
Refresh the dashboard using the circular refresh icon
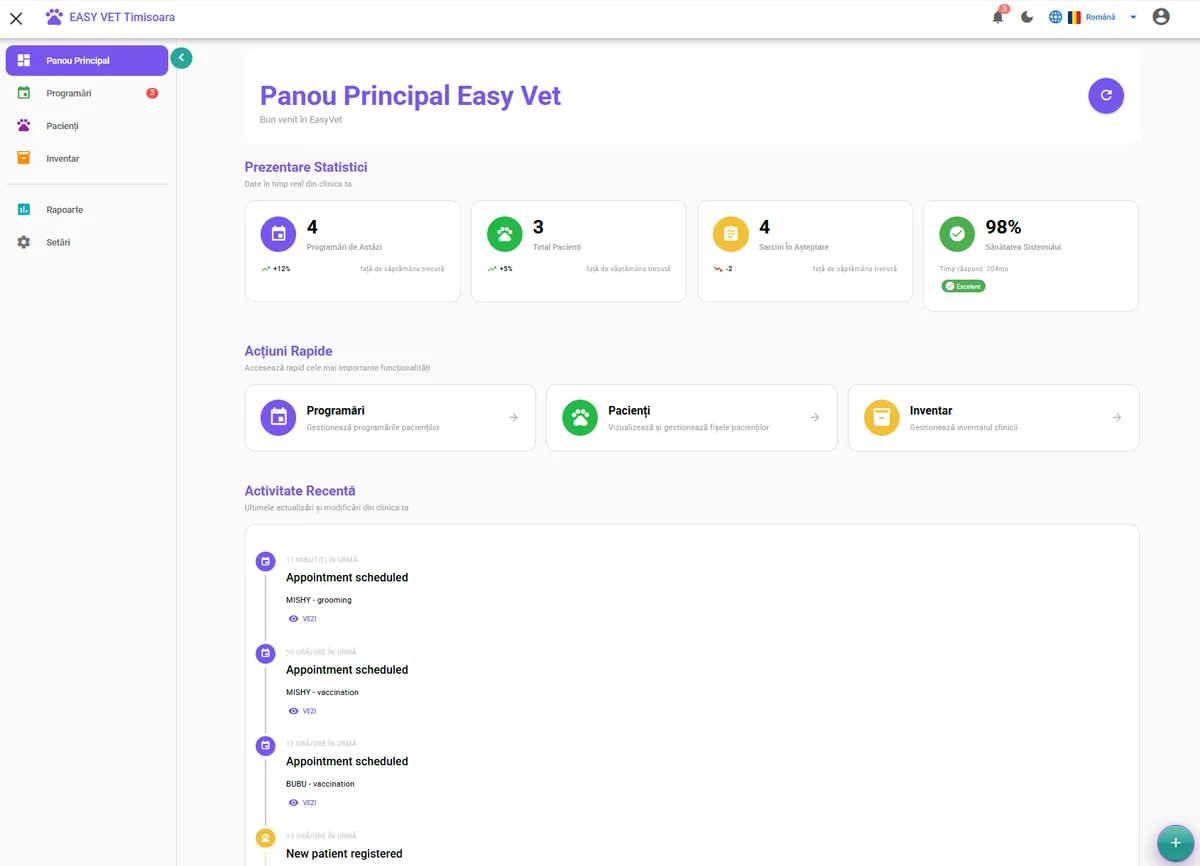(1106, 95)
